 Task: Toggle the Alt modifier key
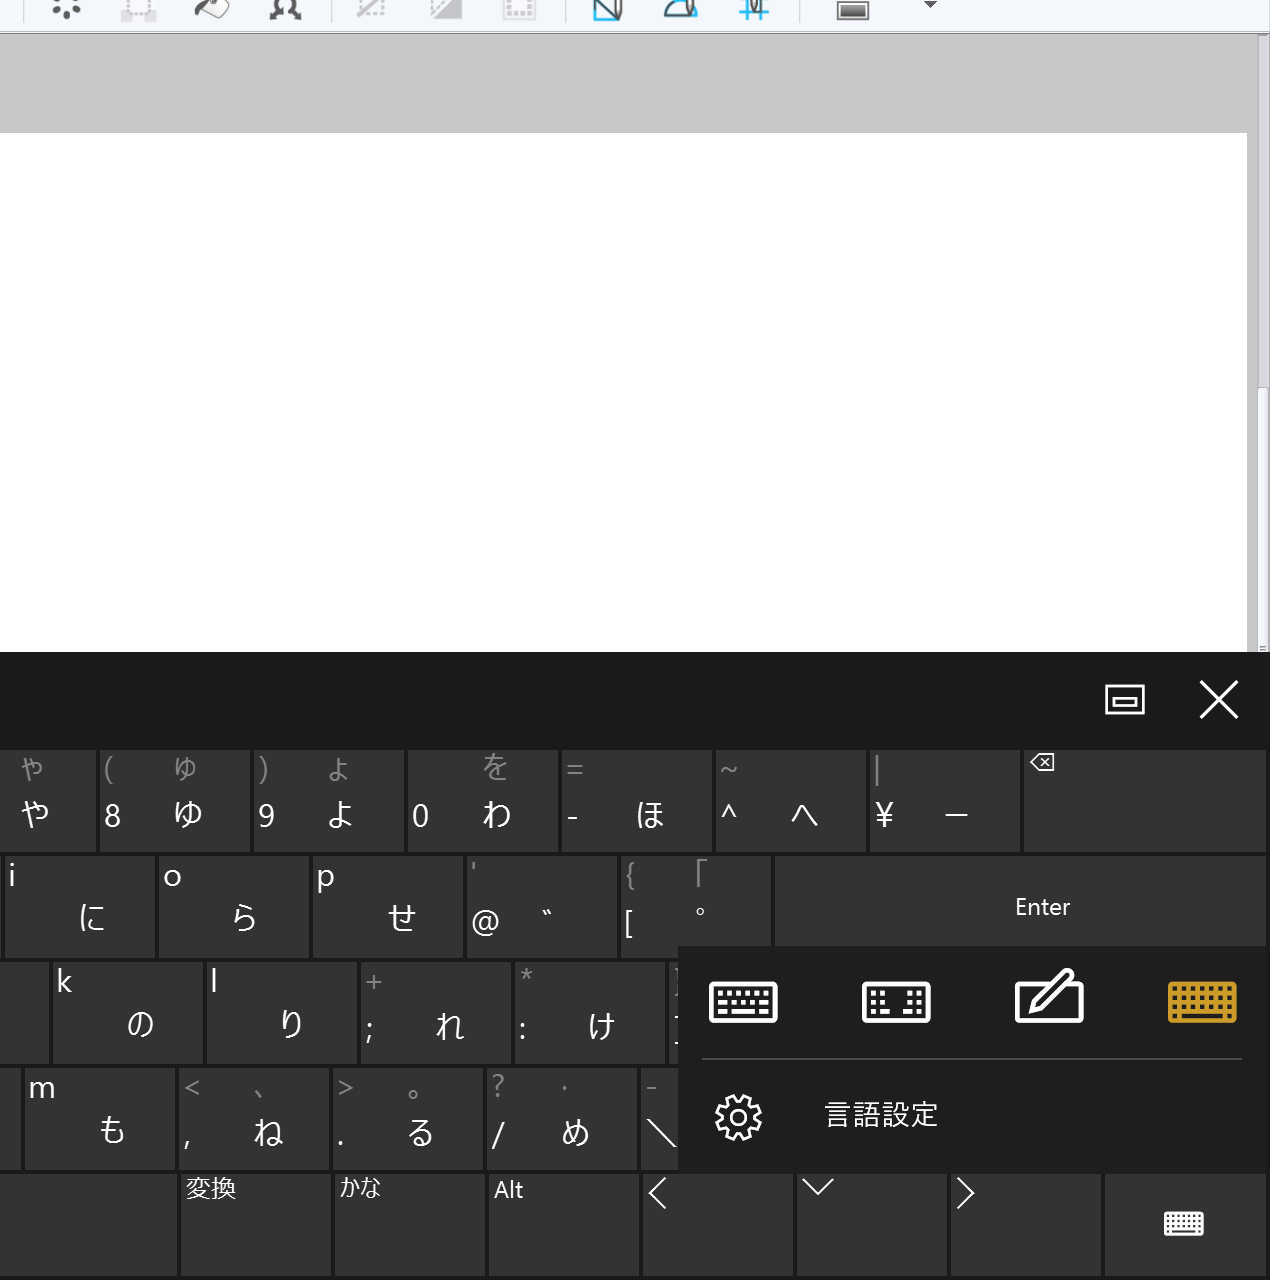[x=563, y=1224]
